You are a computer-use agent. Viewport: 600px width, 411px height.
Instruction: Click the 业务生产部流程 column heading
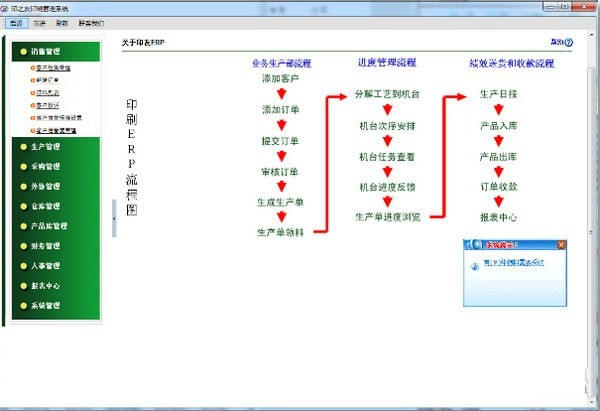[x=282, y=63]
